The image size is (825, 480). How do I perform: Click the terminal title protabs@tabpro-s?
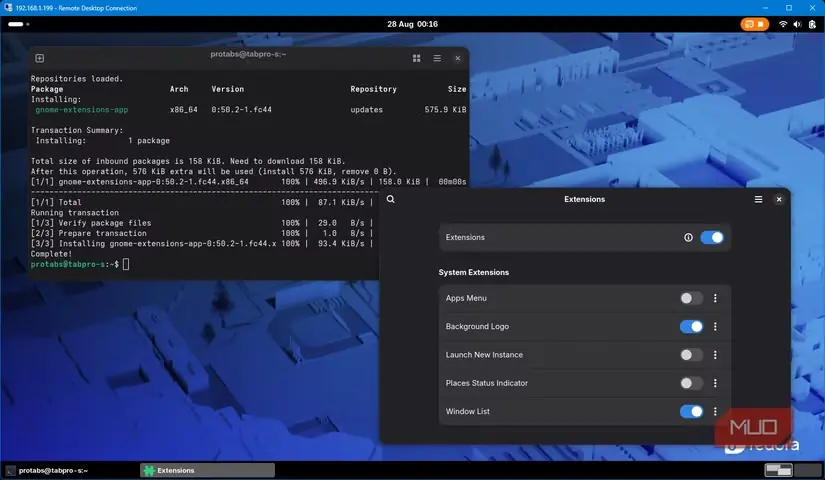(x=248, y=54)
